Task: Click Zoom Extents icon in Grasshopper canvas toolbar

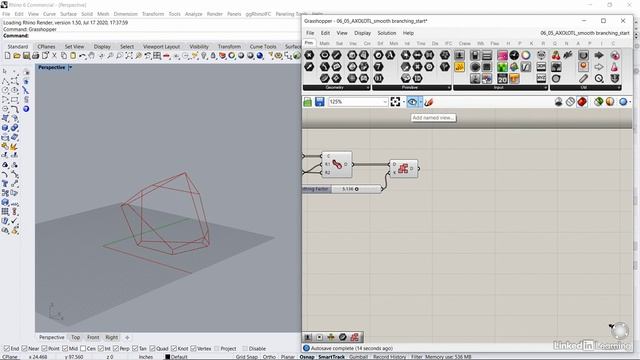Action: click(x=395, y=102)
